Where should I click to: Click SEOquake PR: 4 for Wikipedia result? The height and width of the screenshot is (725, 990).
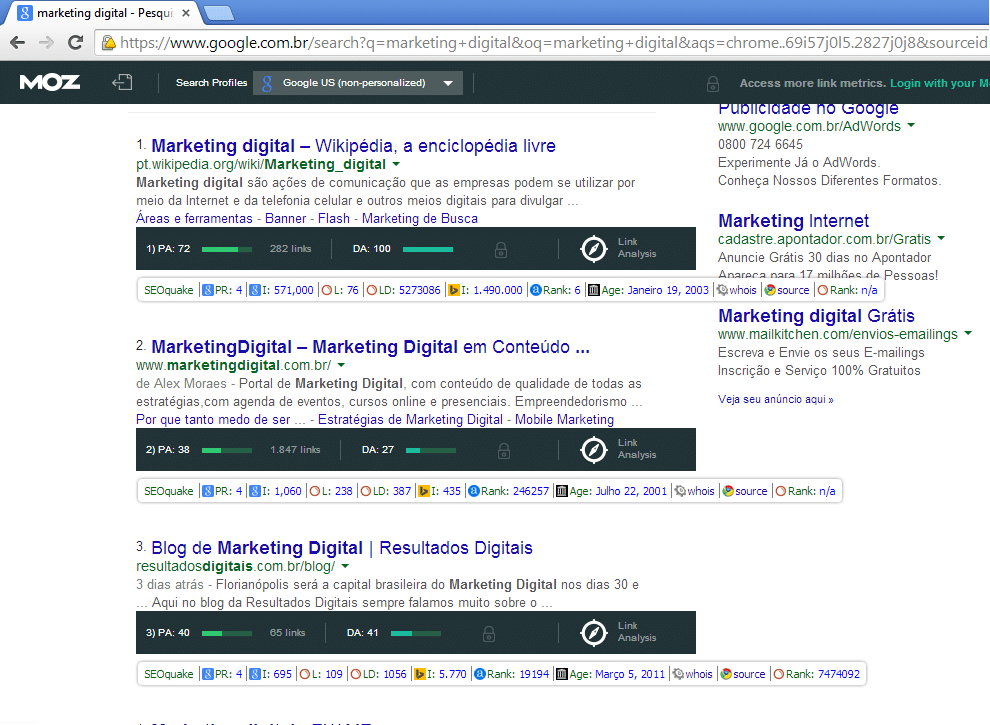(x=222, y=290)
